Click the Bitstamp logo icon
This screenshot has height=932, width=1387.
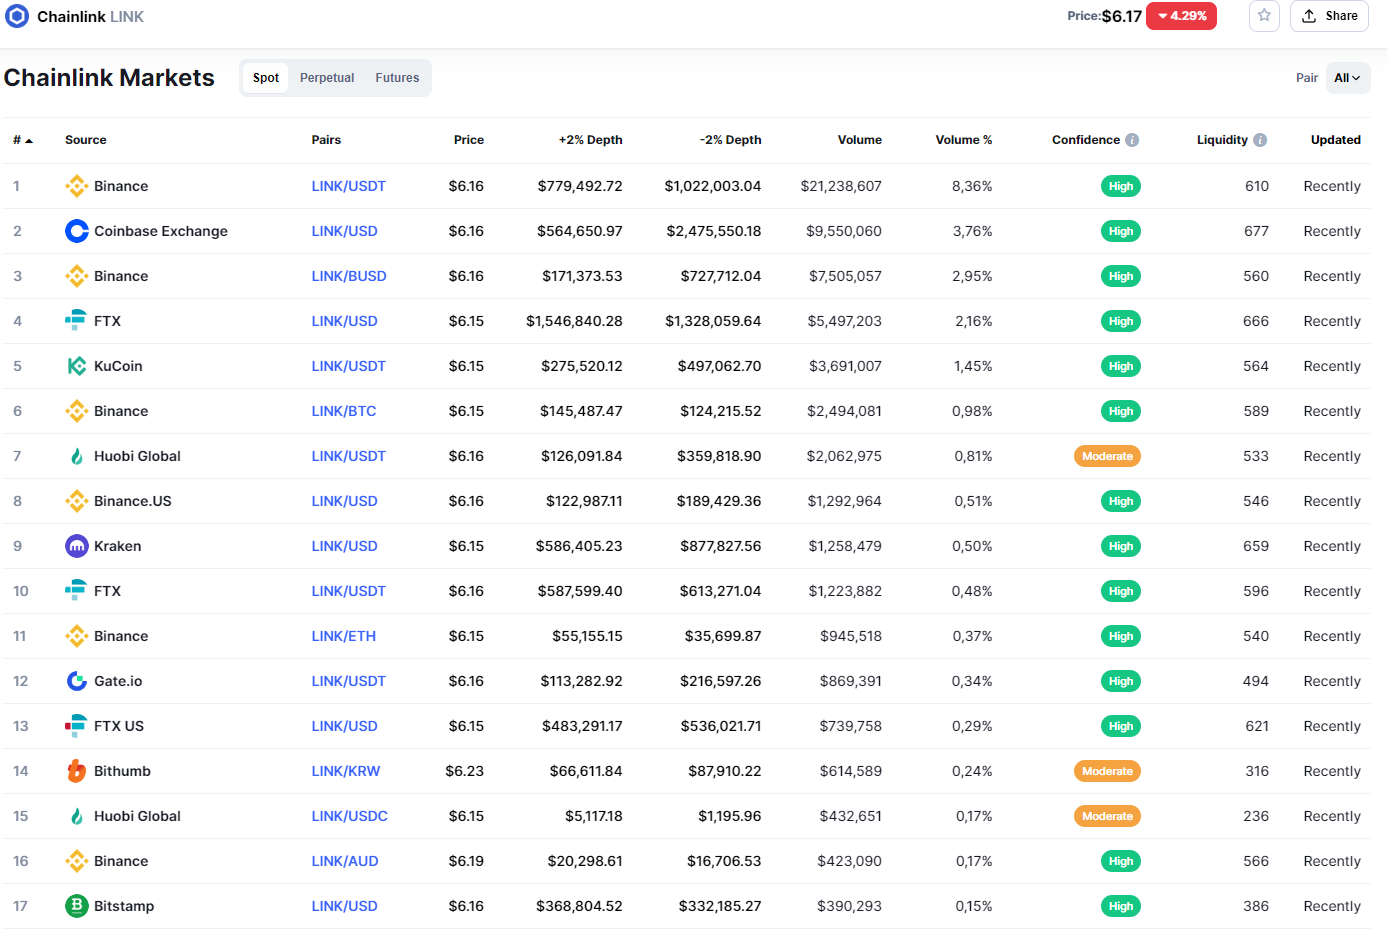click(77, 906)
